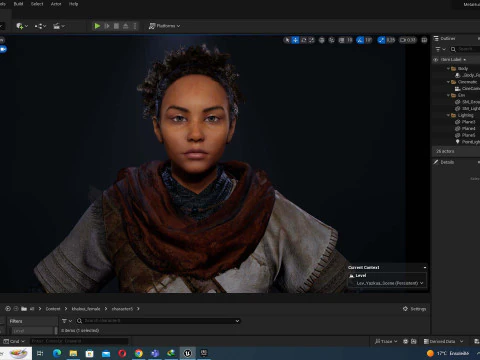The image size is (480, 360).
Task: Open the Help menu
Action: pyautogui.click(x=73, y=4)
